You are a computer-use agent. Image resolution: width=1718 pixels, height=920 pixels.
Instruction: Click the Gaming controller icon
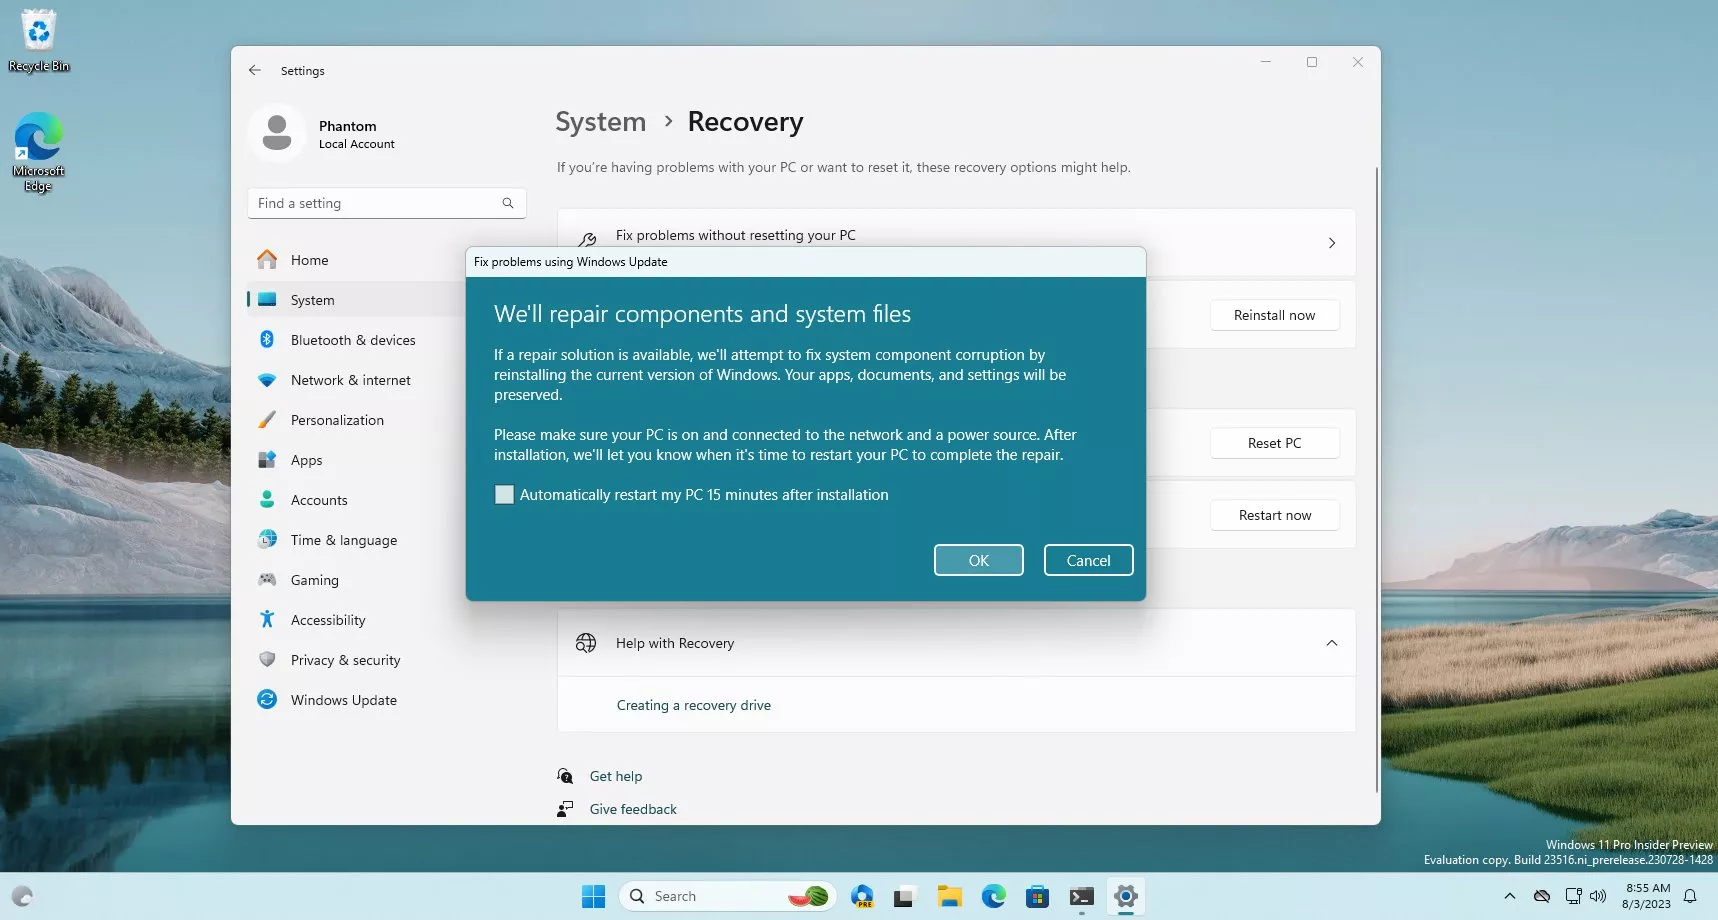[x=267, y=580]
